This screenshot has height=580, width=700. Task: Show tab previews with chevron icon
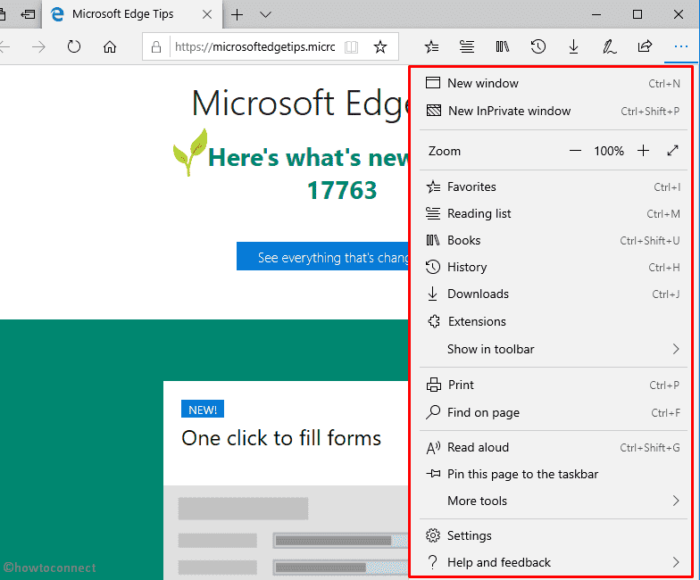point(266,15)
